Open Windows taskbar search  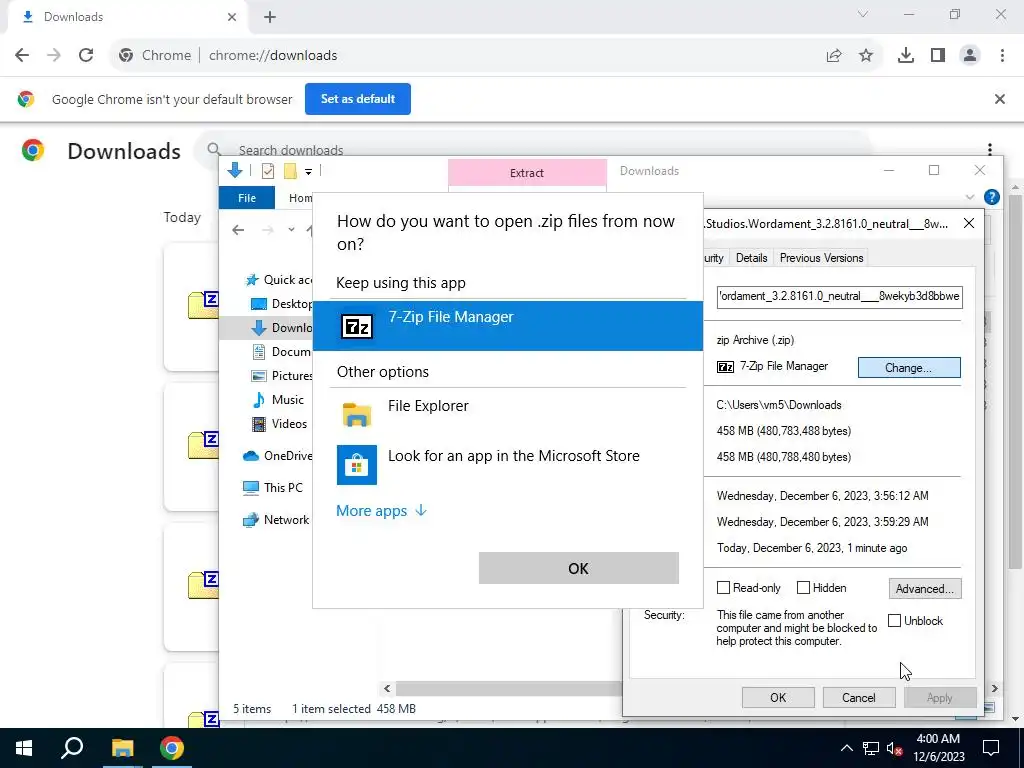(x=72, y=748)
